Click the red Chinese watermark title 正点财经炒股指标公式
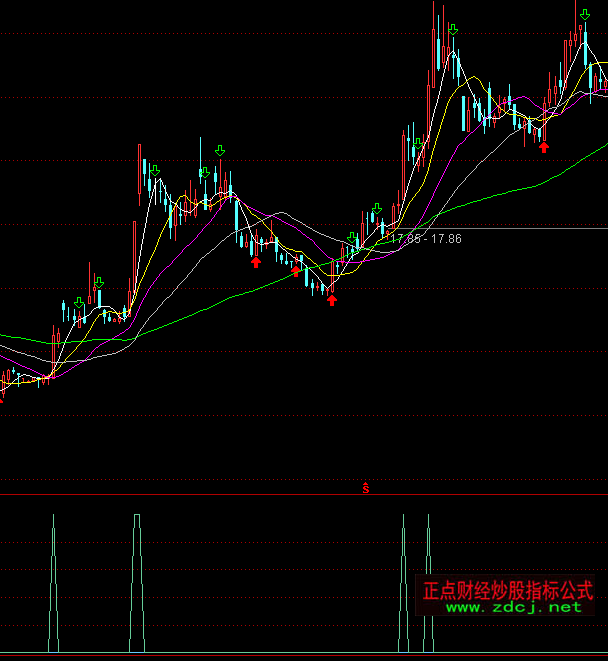 (507, 590)
